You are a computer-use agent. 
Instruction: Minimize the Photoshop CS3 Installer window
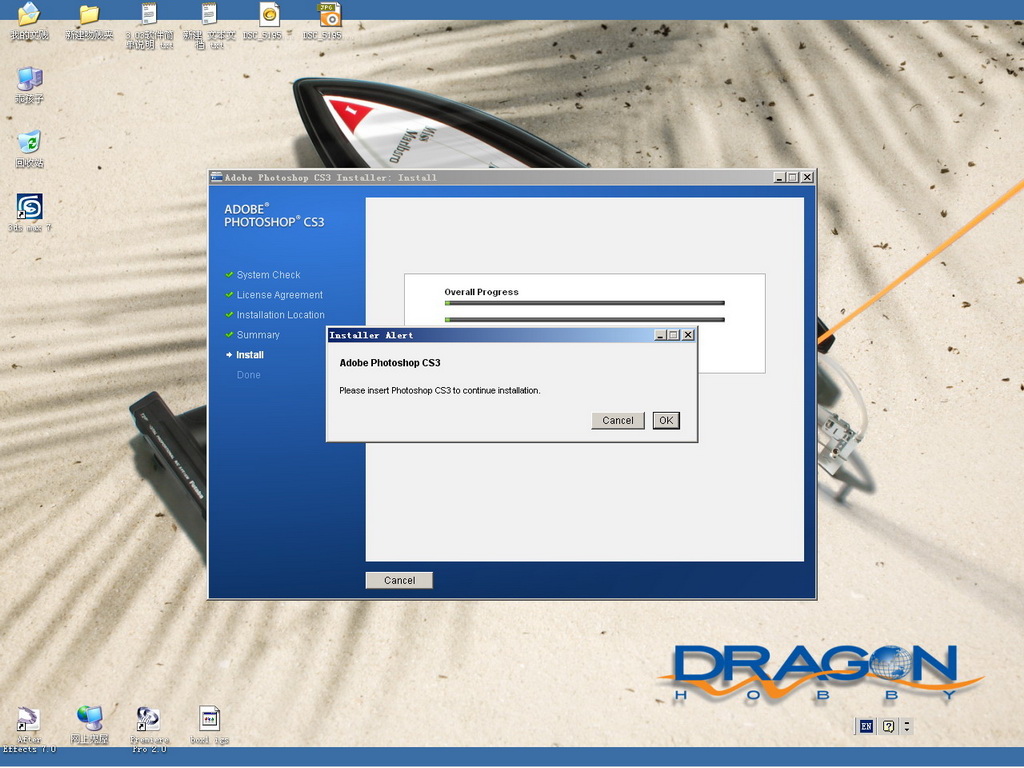[x=779, y=177]
